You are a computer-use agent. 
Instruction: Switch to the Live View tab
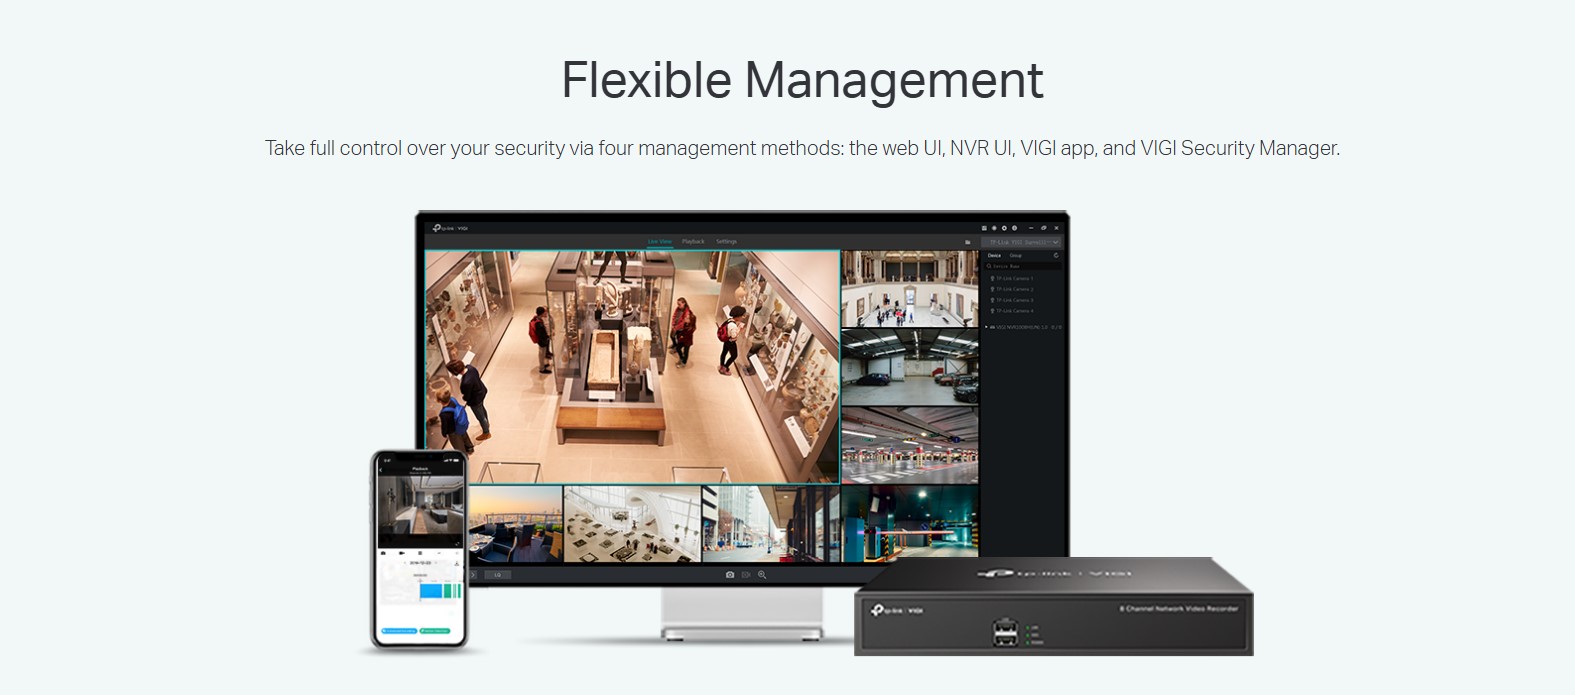coord(659,241)
